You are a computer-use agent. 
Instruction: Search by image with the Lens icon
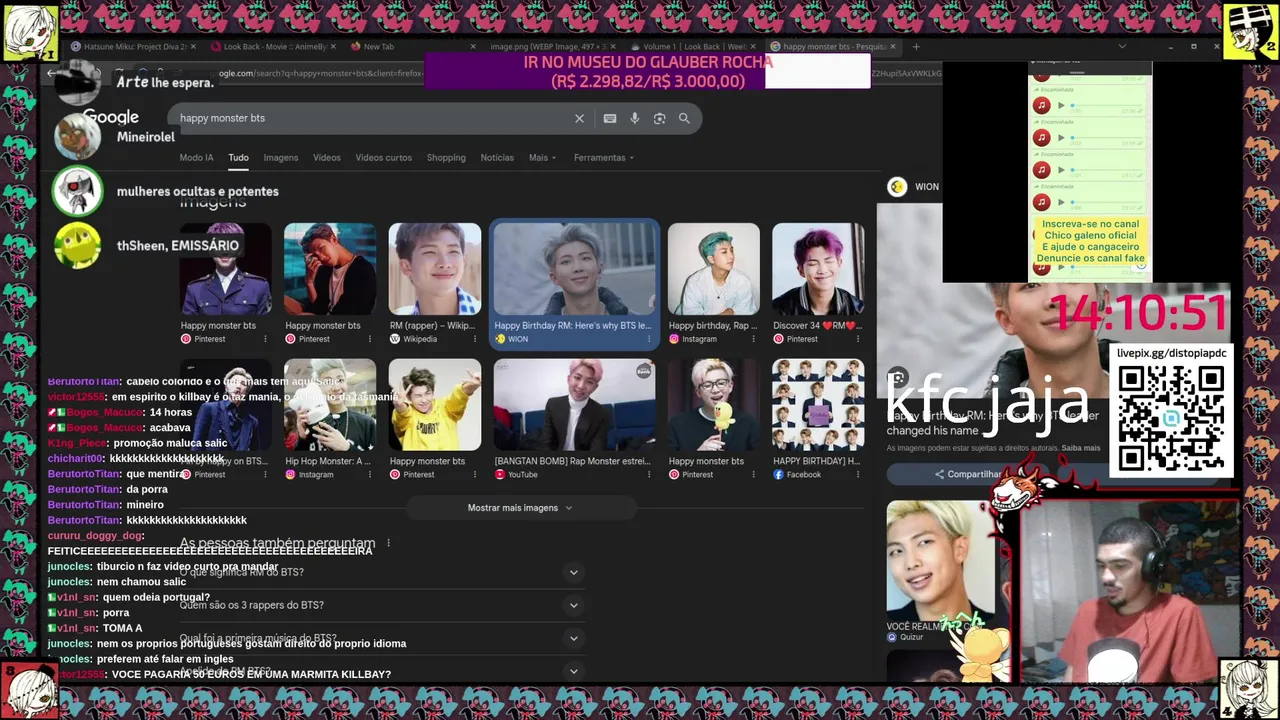coord(659,118)
